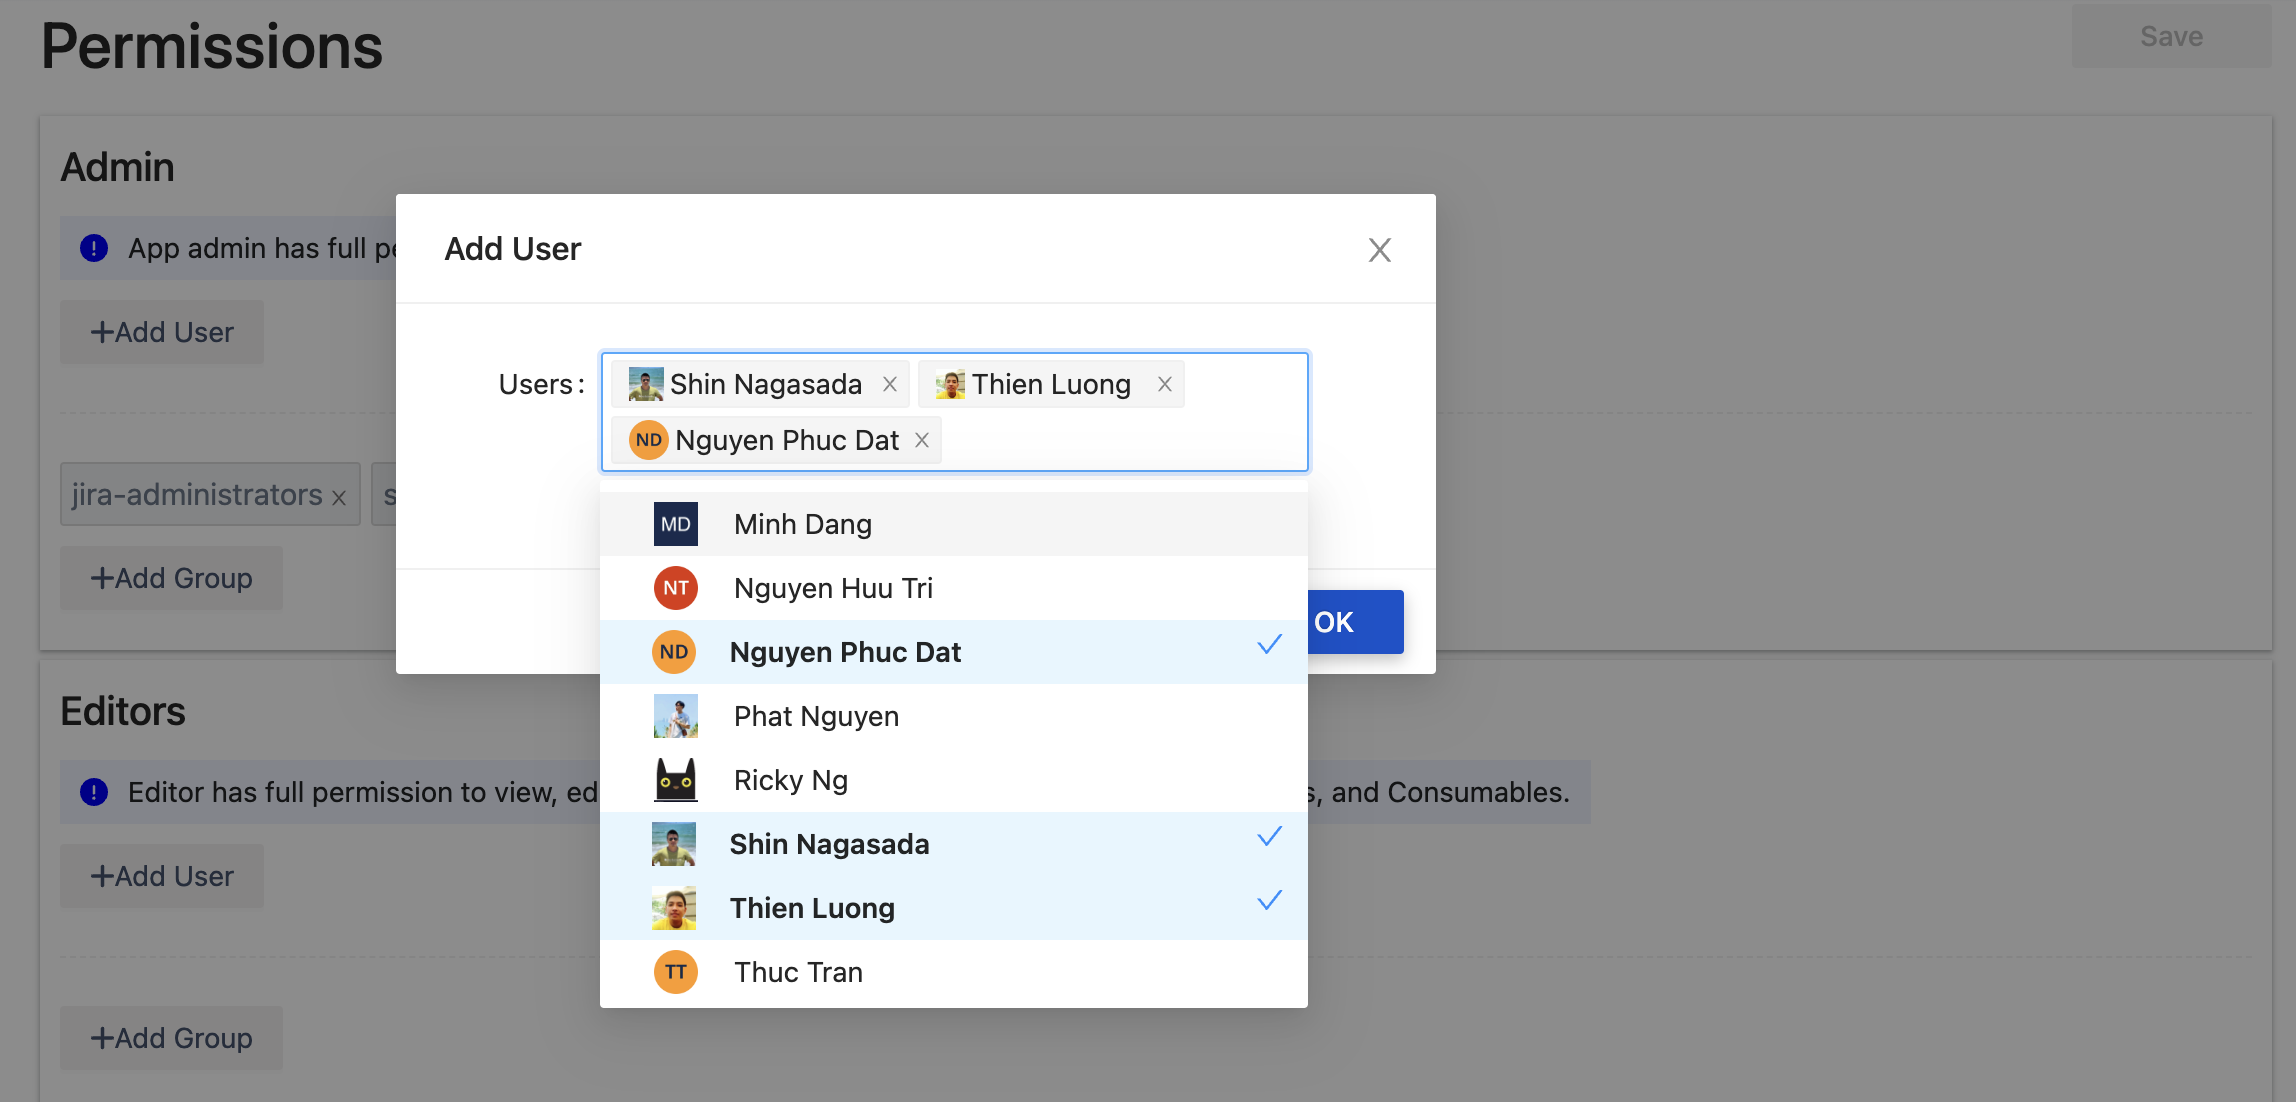Click the TT avatar for Thuc Tran

[675, 972]
